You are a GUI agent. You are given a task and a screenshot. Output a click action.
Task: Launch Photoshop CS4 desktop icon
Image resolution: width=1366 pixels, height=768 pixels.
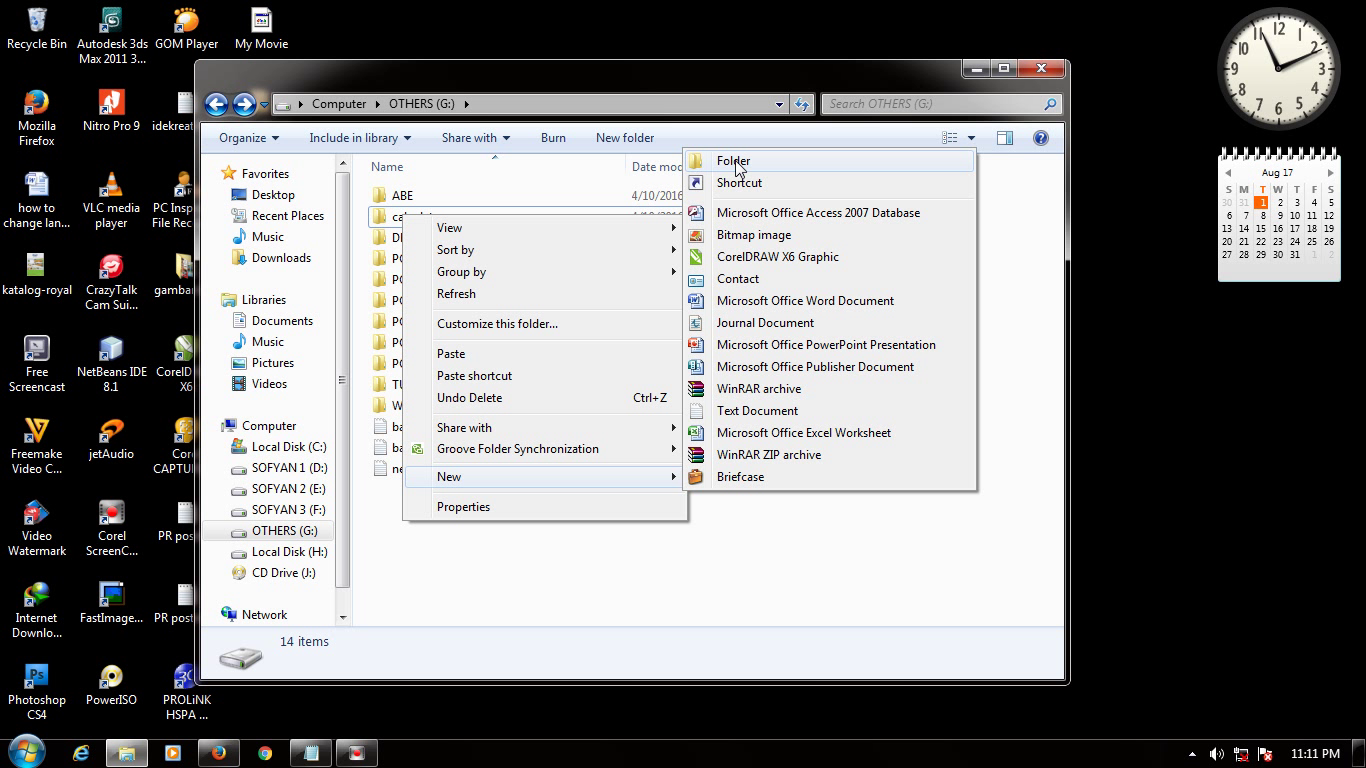point(37,692)
